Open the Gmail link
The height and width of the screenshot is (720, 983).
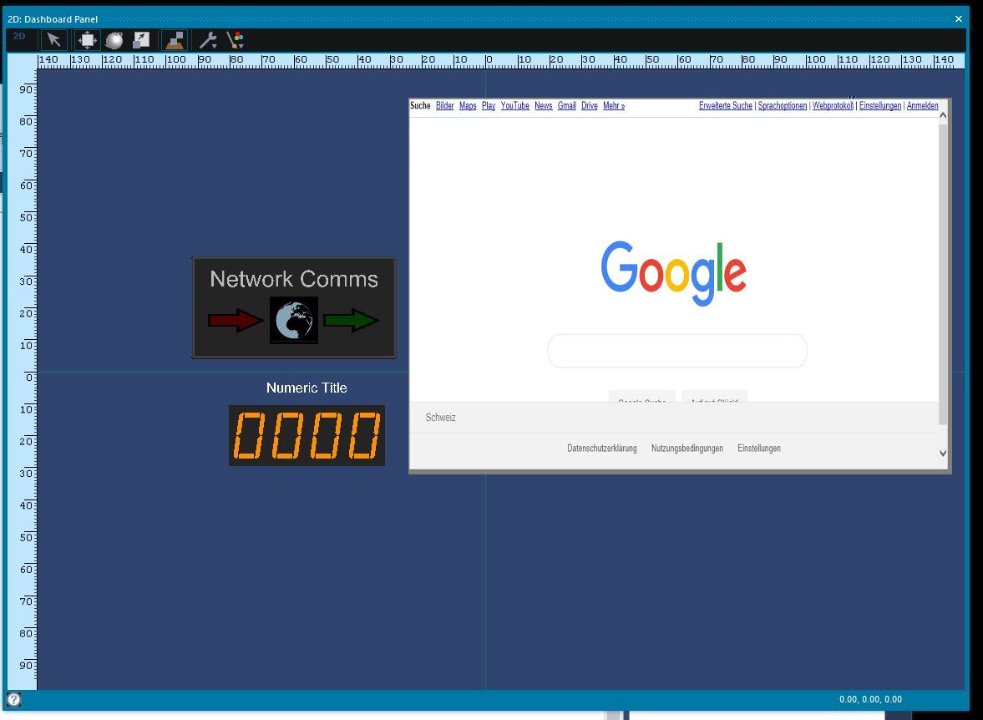[567, 106]
